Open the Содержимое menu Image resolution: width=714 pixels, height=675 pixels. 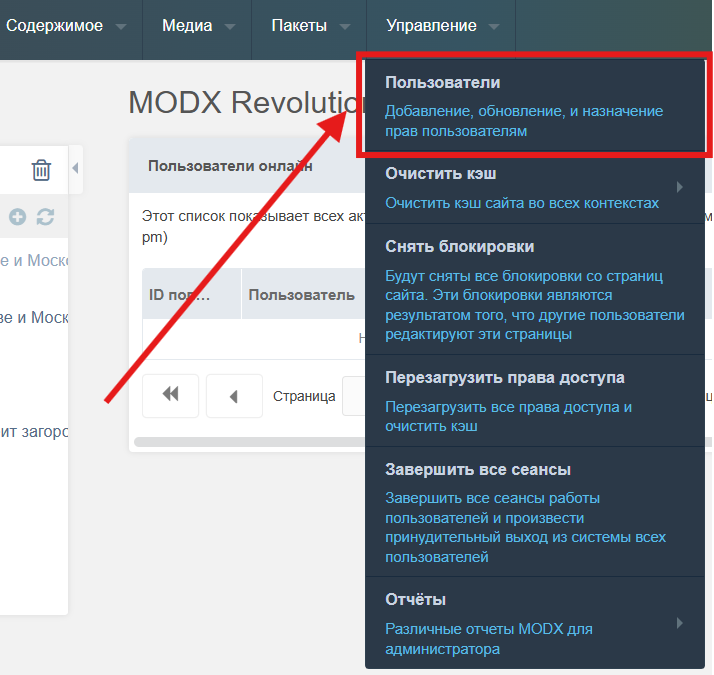(x=65, y=26)
